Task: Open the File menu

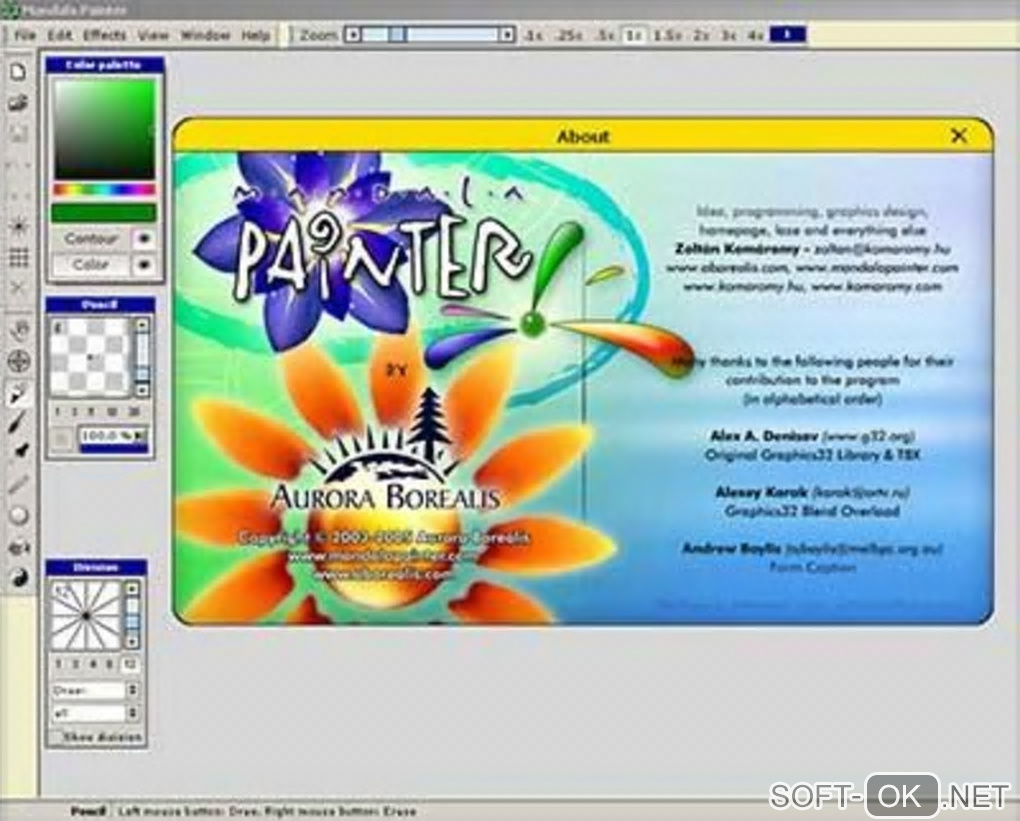Action: coord(25,34)
